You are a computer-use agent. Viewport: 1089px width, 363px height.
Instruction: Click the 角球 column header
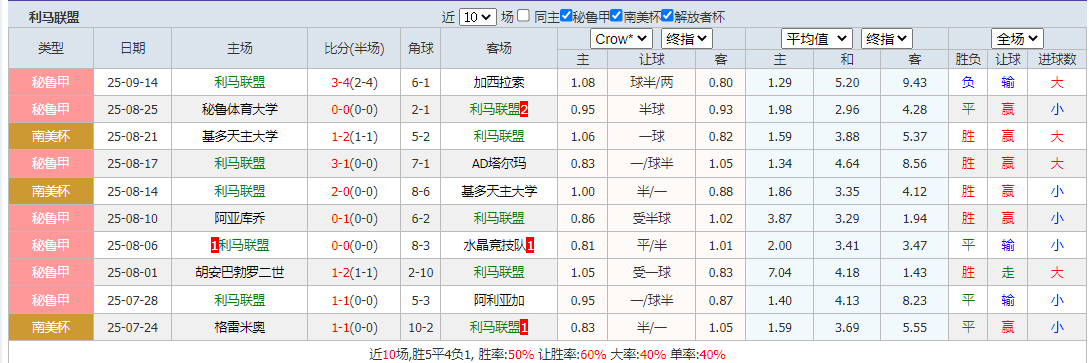pos(421,48)
